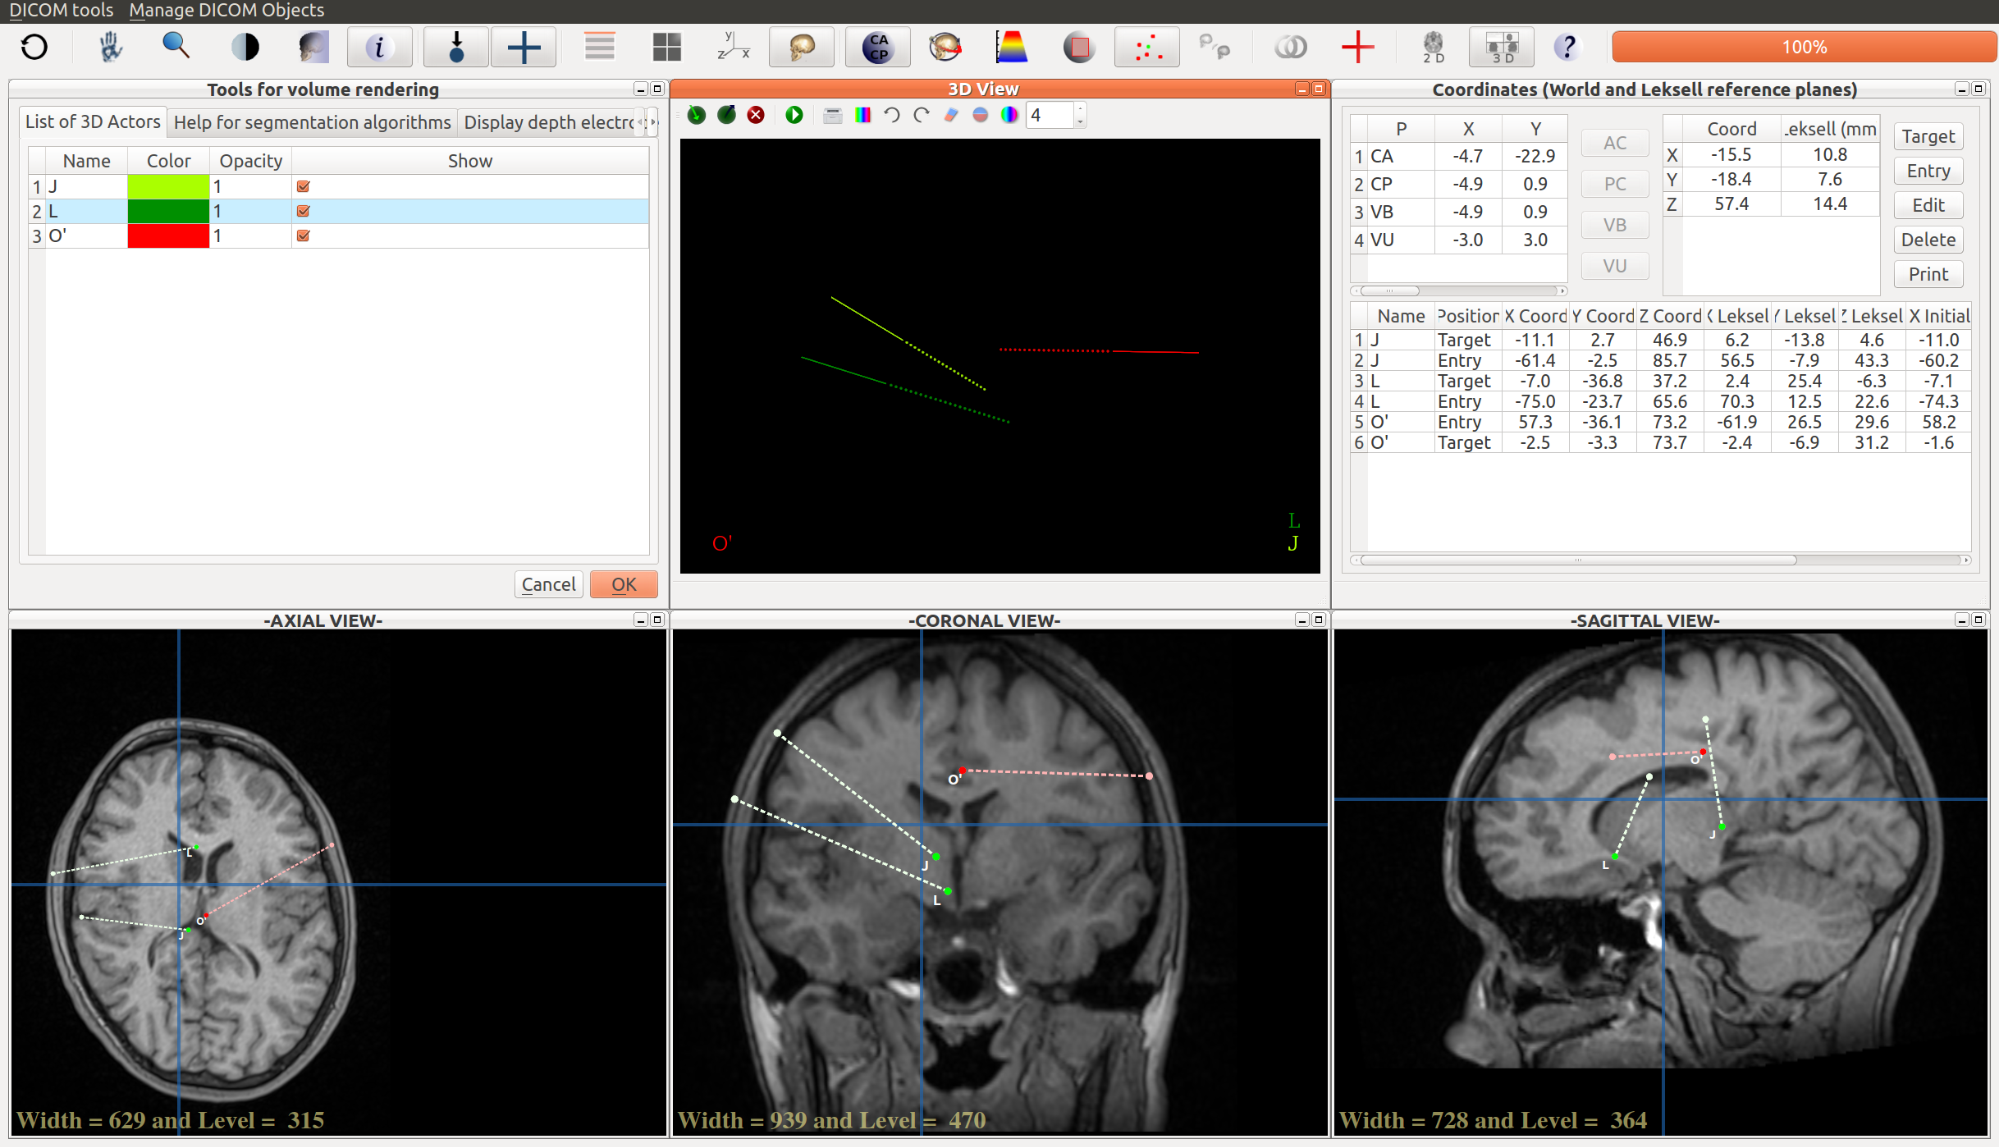Viewport: 1999px width, 1148px height.
Task: Select the O' Target row in coordinates table
Action: tap(1660, 443)
